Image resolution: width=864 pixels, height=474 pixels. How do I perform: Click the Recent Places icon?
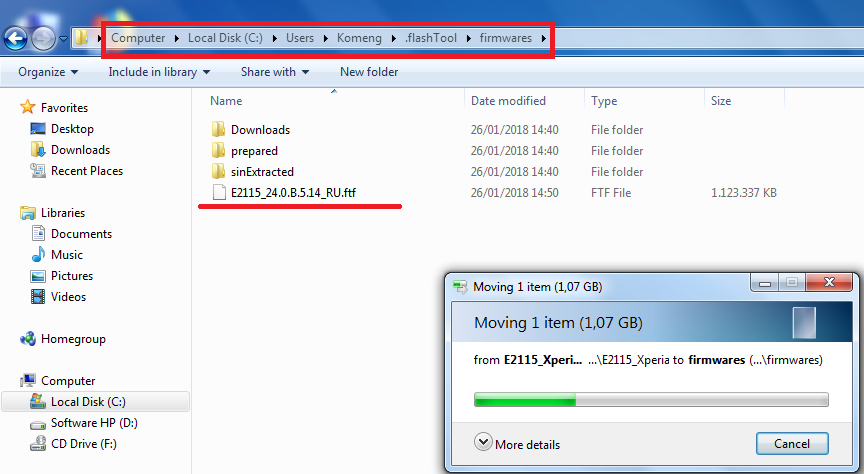tap(38, 170)
